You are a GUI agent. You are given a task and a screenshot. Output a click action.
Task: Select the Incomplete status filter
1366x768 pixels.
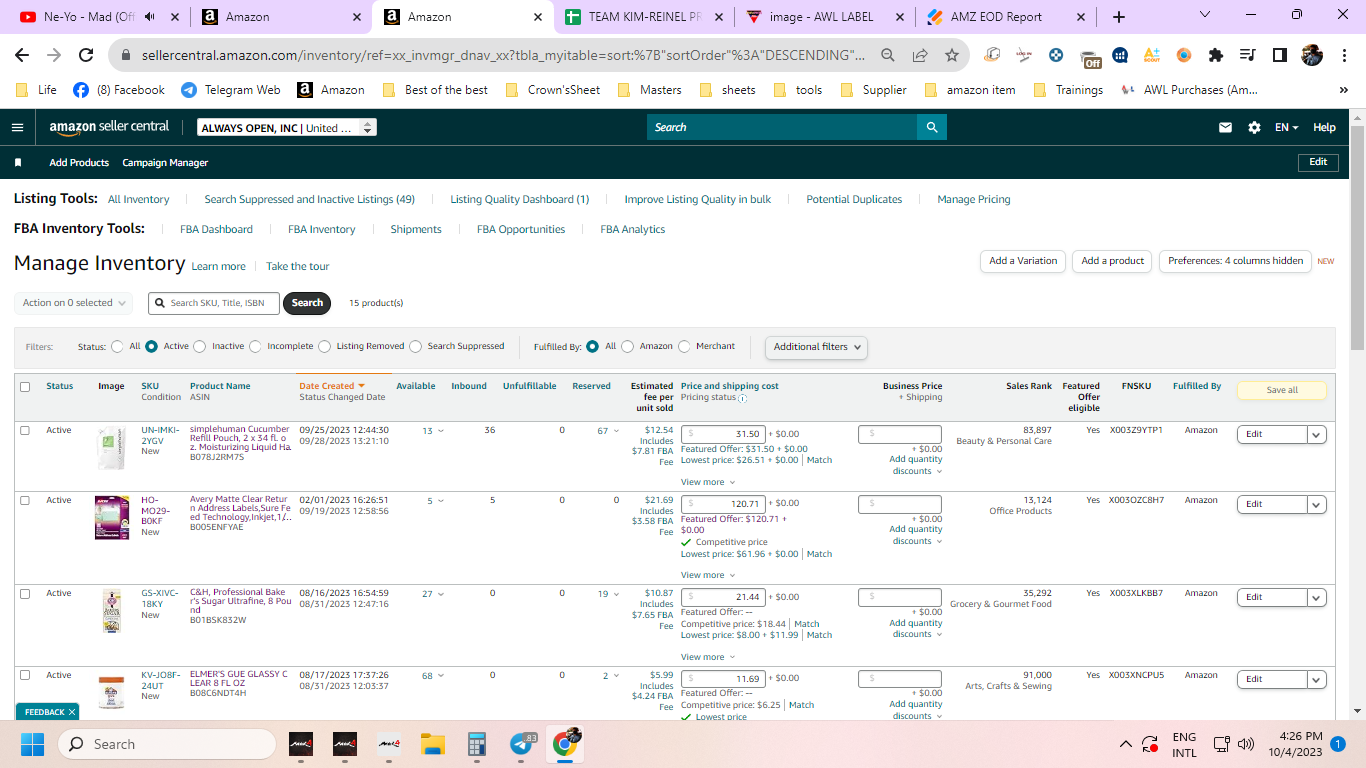(x=255, y=346)
